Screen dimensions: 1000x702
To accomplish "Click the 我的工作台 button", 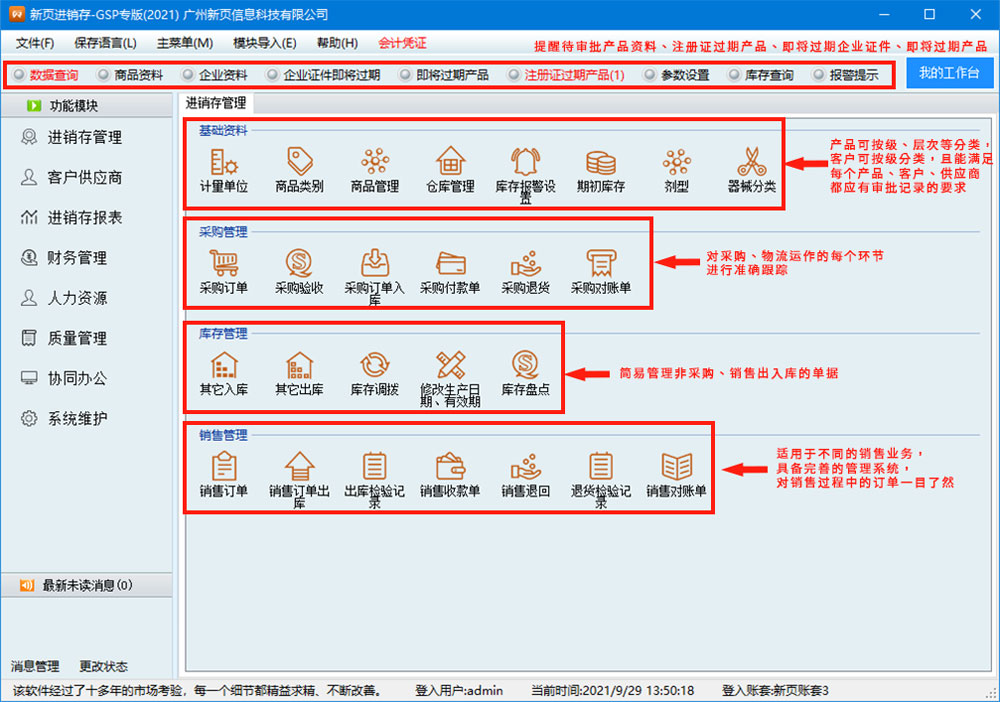I will [948, 74].
